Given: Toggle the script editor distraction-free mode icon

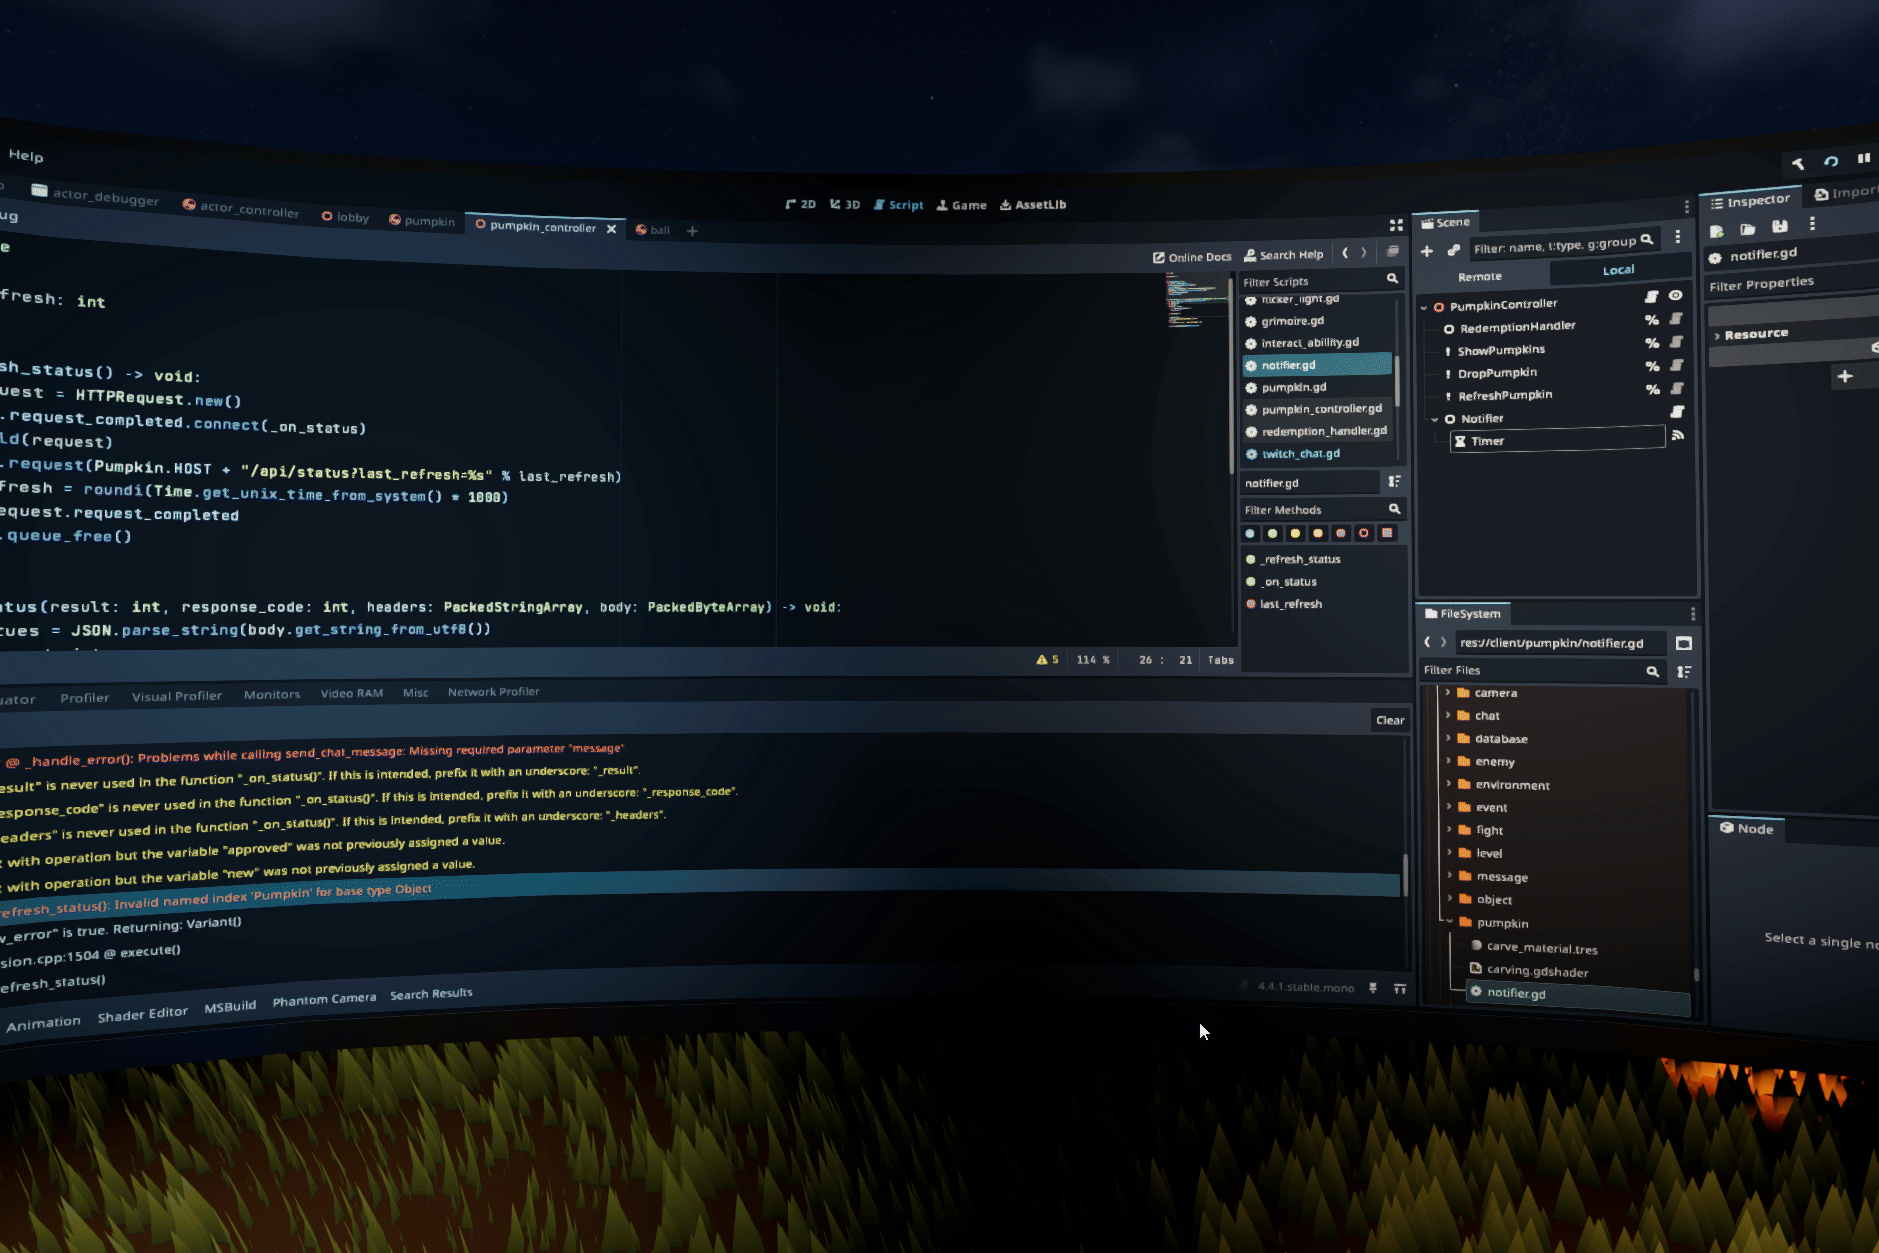Looking at the screenshot, I should (x=1396, y=226).
